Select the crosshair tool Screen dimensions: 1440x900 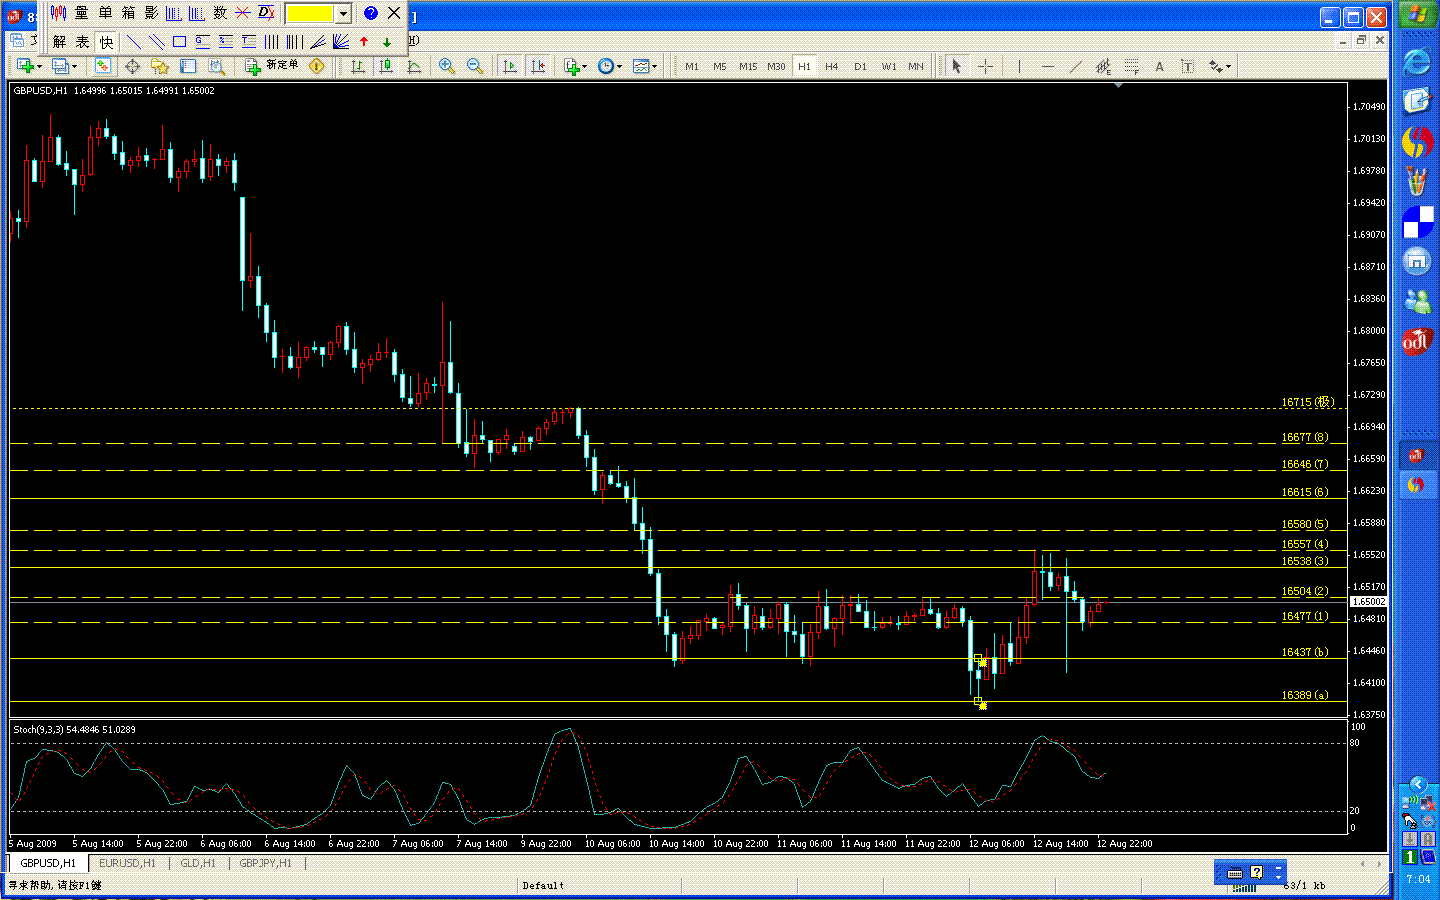pyautogui.click(x=985, y=66)
